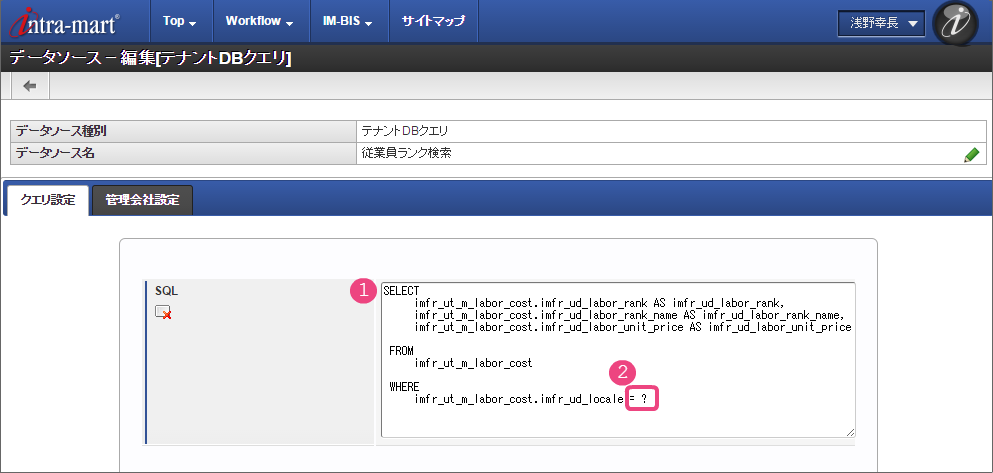The image size is (993, 473).
Task: Click the SQL text area resize handle
Action: [x=850, y=432]
